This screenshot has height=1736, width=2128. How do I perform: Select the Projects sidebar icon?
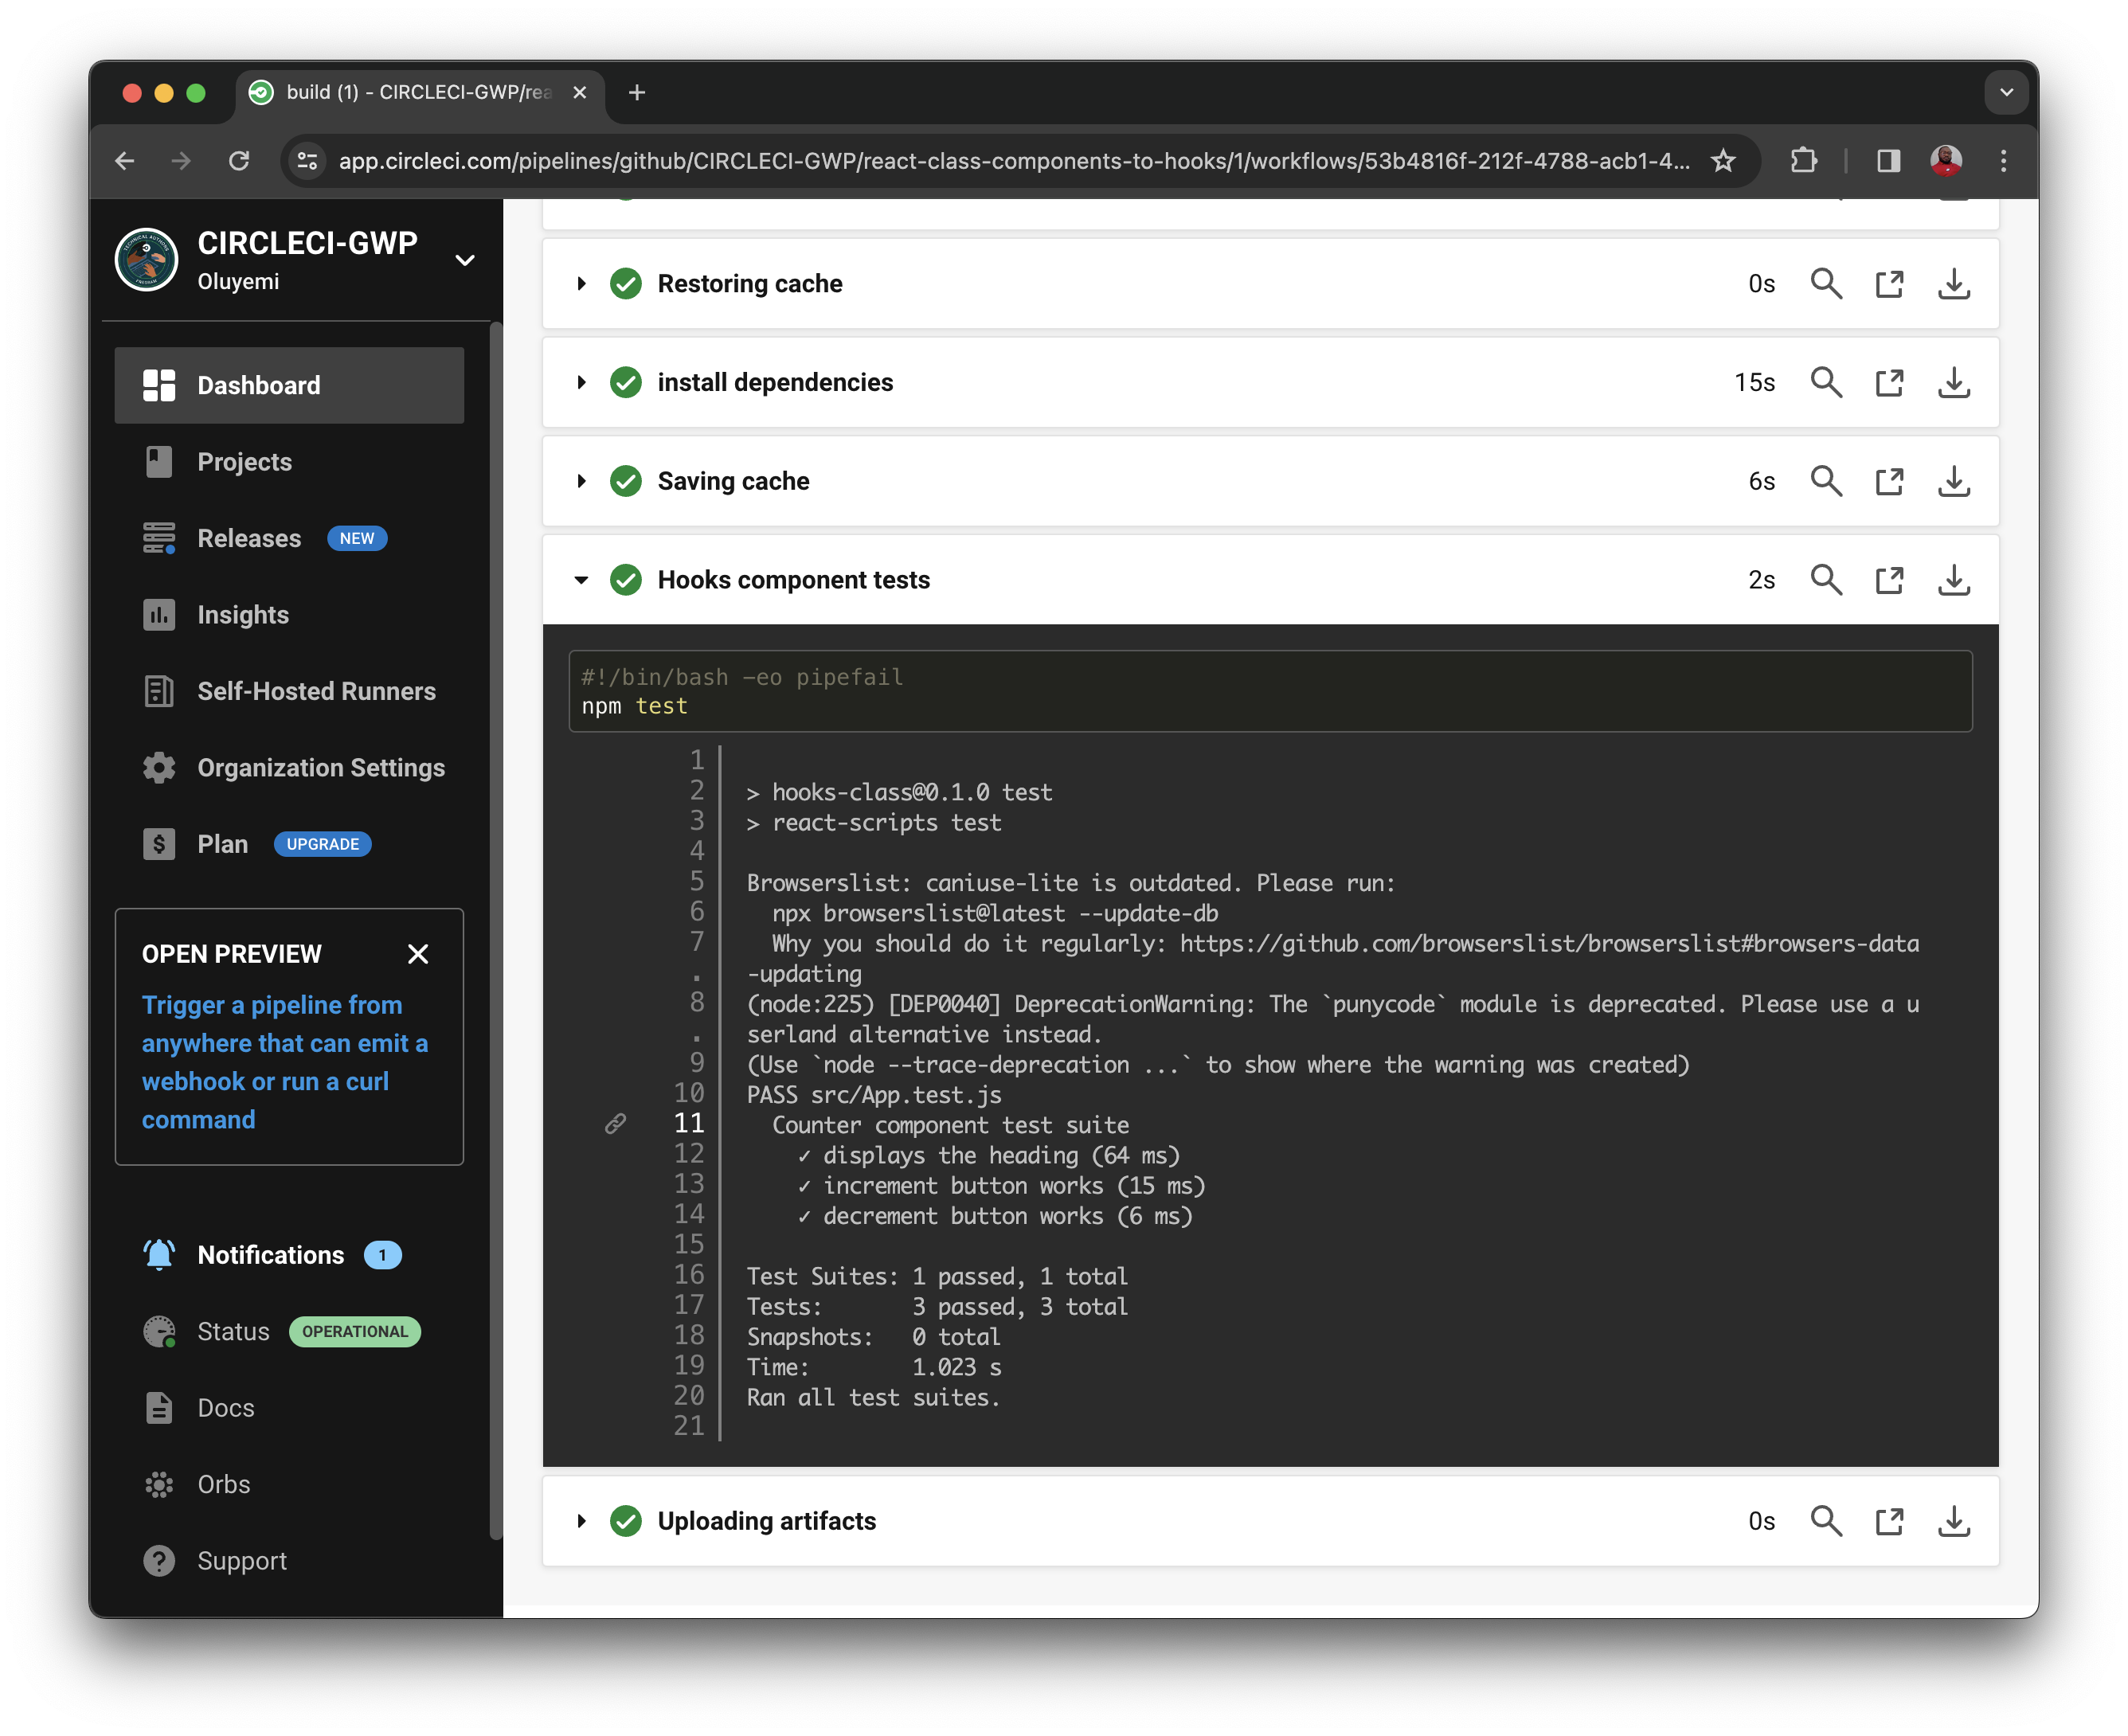pos(158,461)
